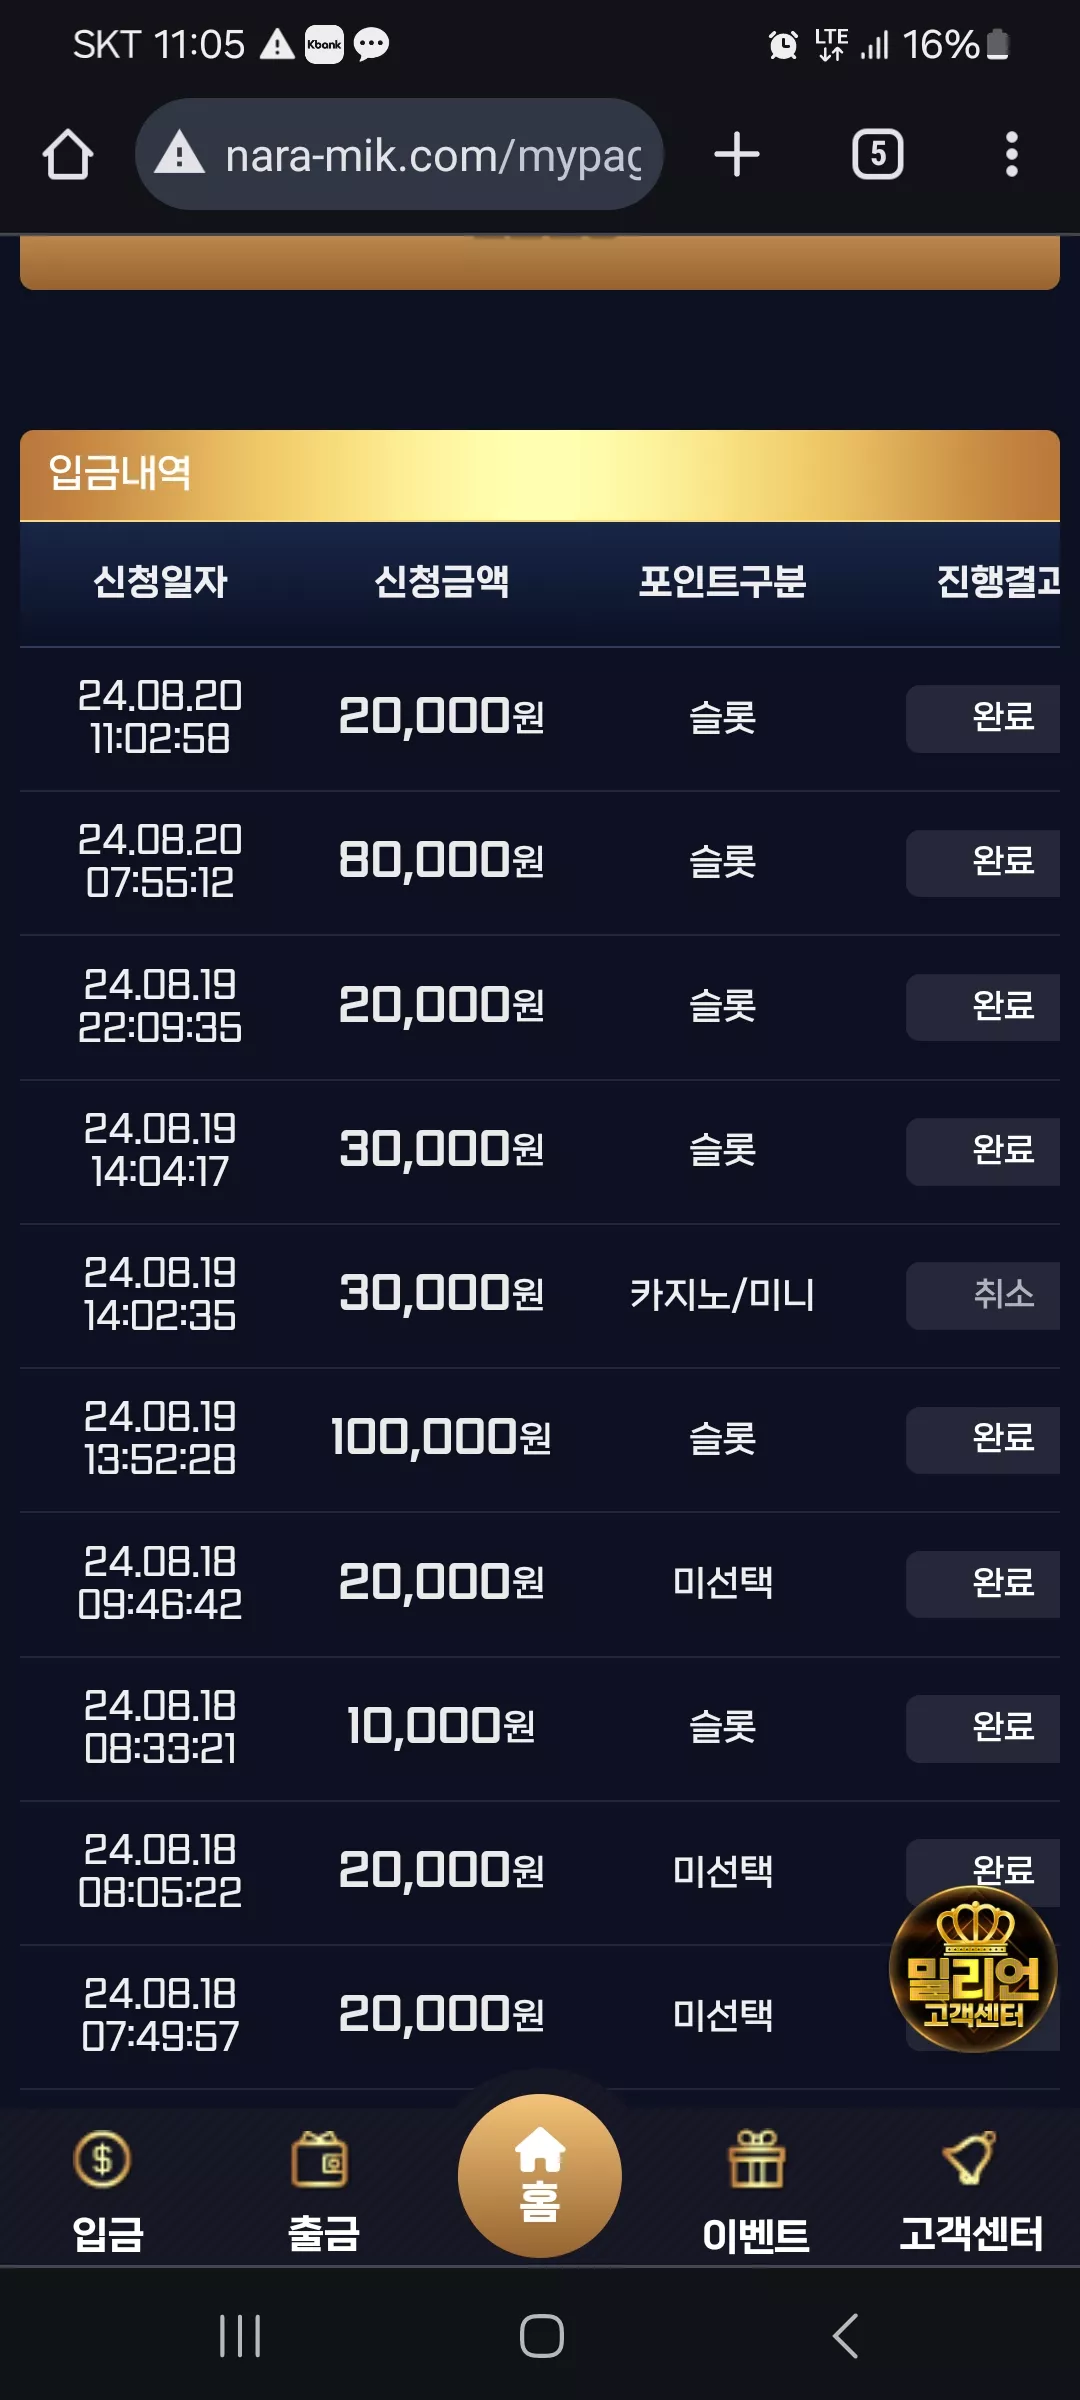Screen dimensions: 1080x2400
Task: Tap the 고객센터 megaphone icon
Action: click(x=970, y=2159)
